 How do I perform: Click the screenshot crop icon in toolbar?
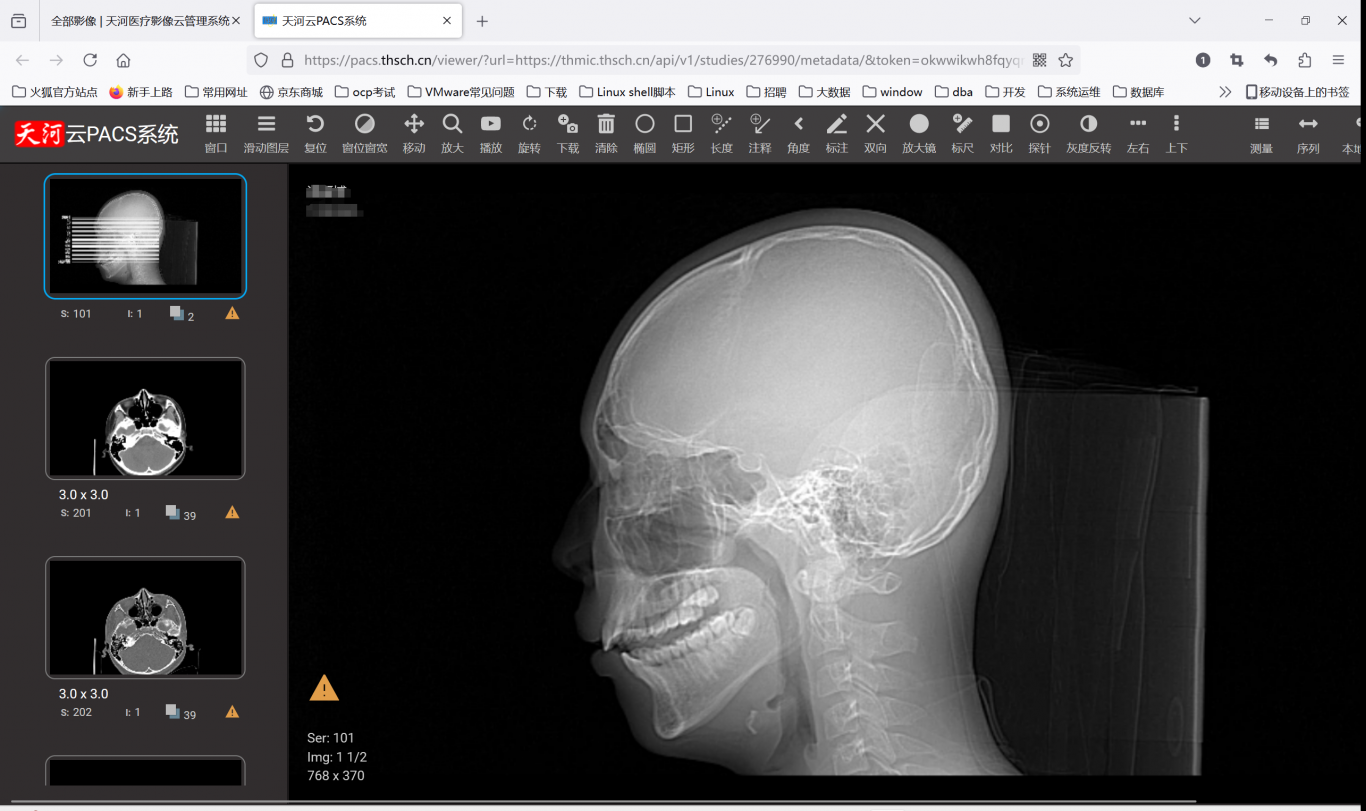pos(1237,60)
